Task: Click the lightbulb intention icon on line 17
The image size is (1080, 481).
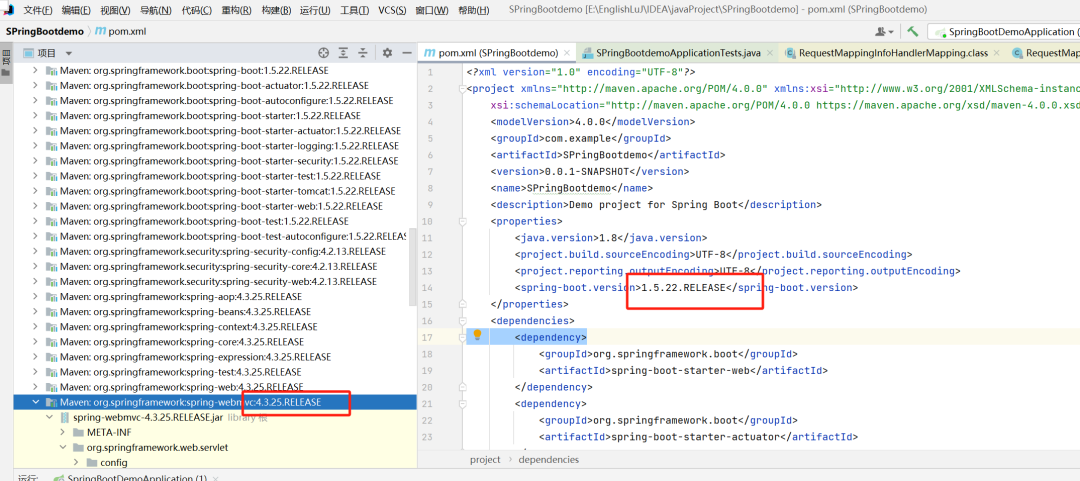Action: tap(477, 335)
